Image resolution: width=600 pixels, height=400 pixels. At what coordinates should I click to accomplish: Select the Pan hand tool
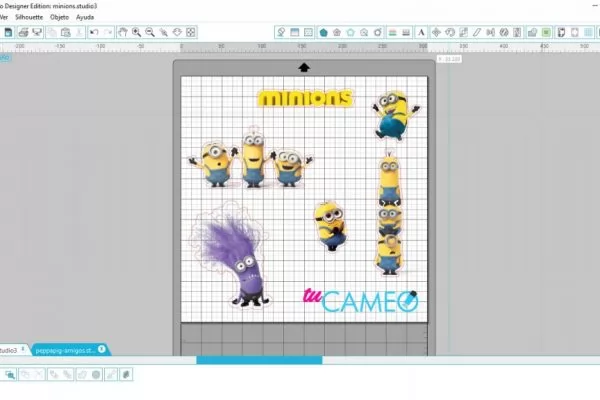(x=122, y=33)
